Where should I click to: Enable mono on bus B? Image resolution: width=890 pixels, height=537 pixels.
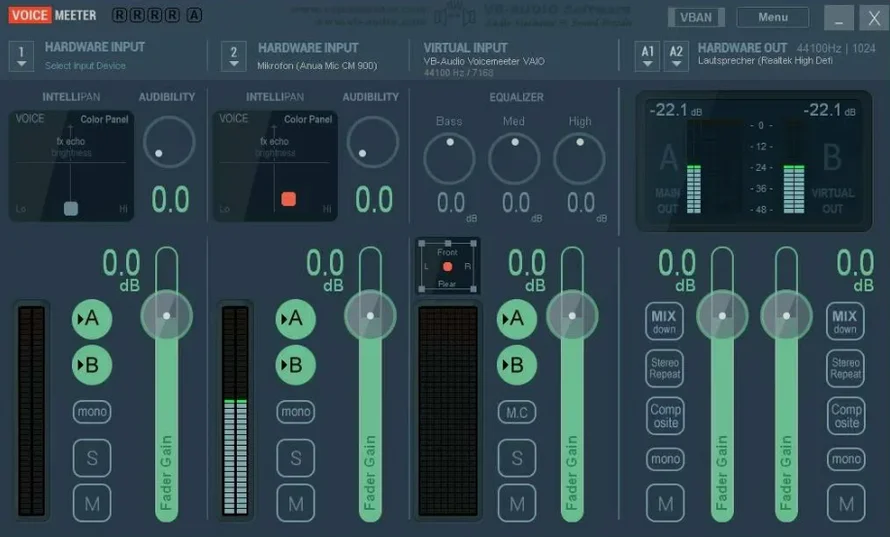(846, 459)
